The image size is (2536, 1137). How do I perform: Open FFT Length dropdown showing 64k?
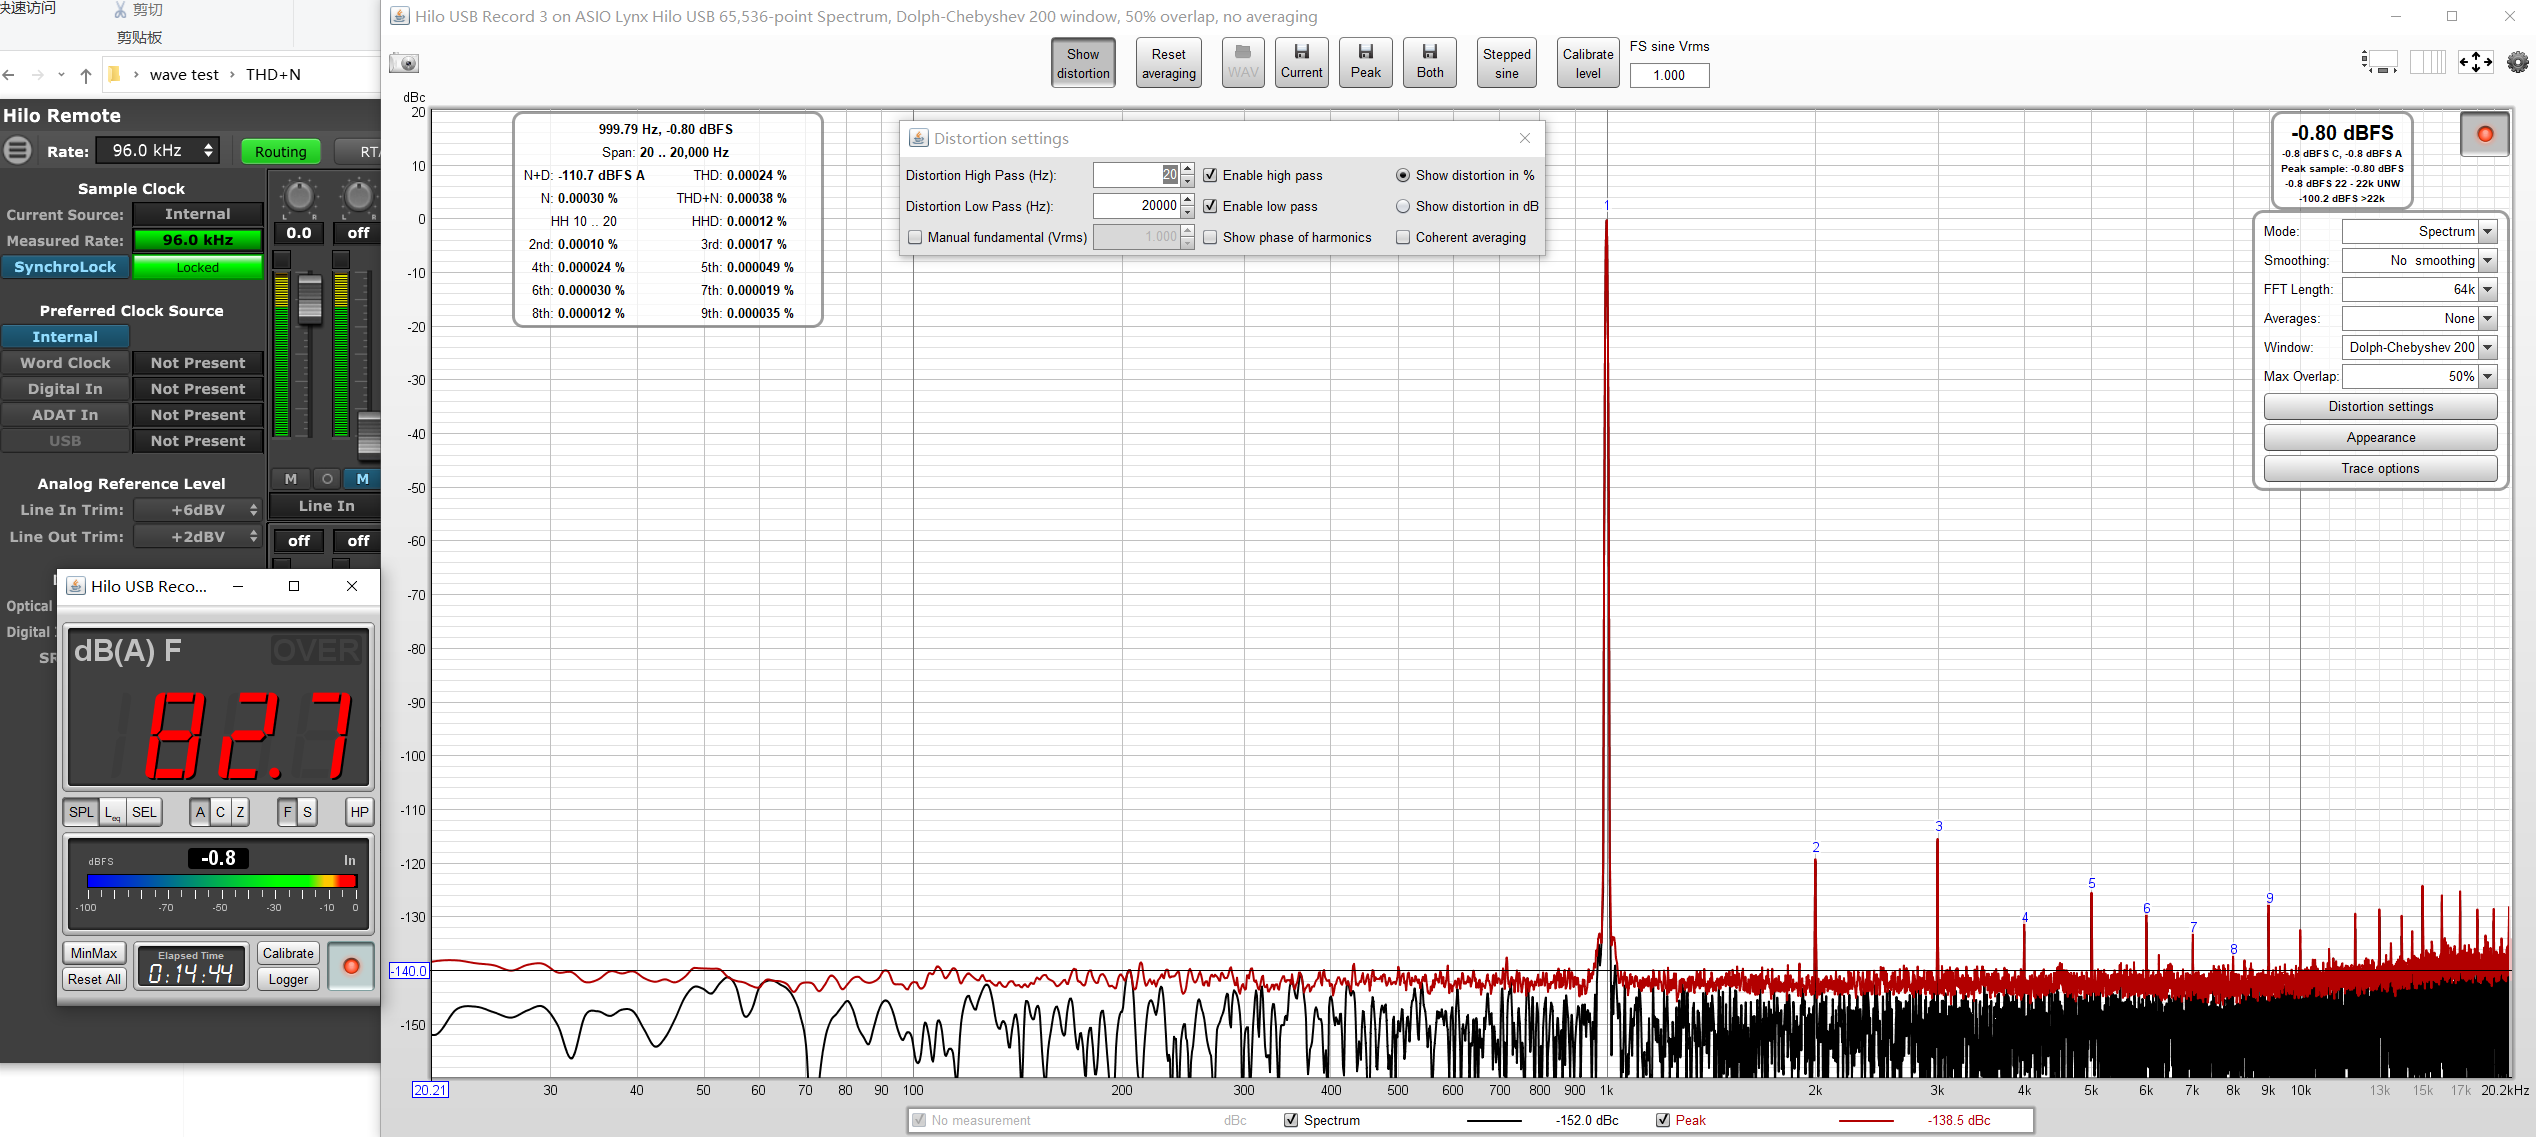[x=2419, y=289]
